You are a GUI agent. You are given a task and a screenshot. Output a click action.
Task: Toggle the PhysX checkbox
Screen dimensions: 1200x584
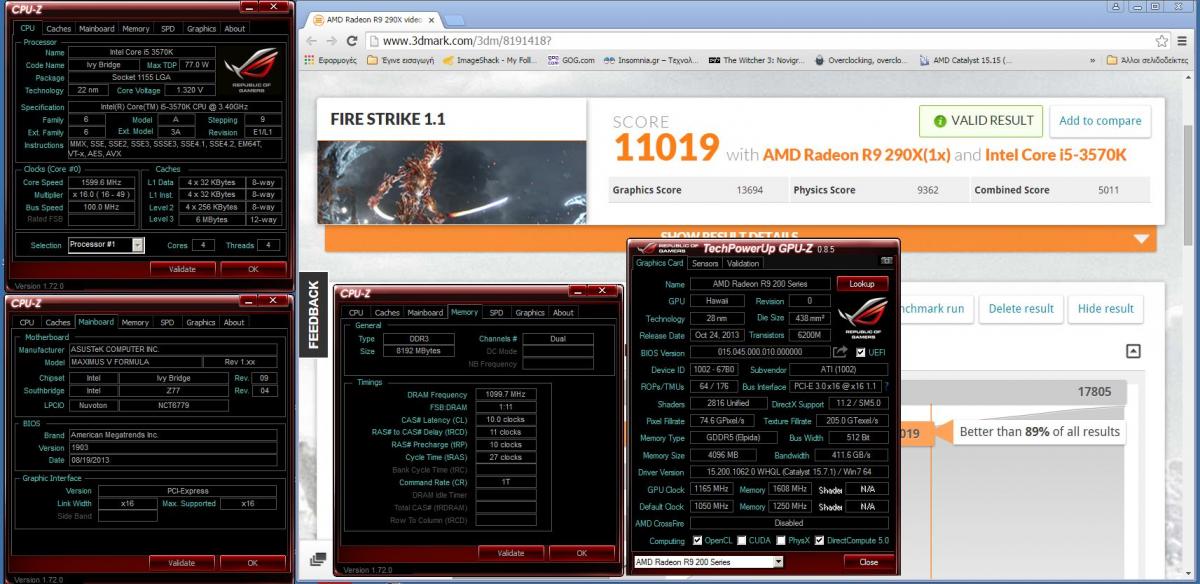click(781, 541)
